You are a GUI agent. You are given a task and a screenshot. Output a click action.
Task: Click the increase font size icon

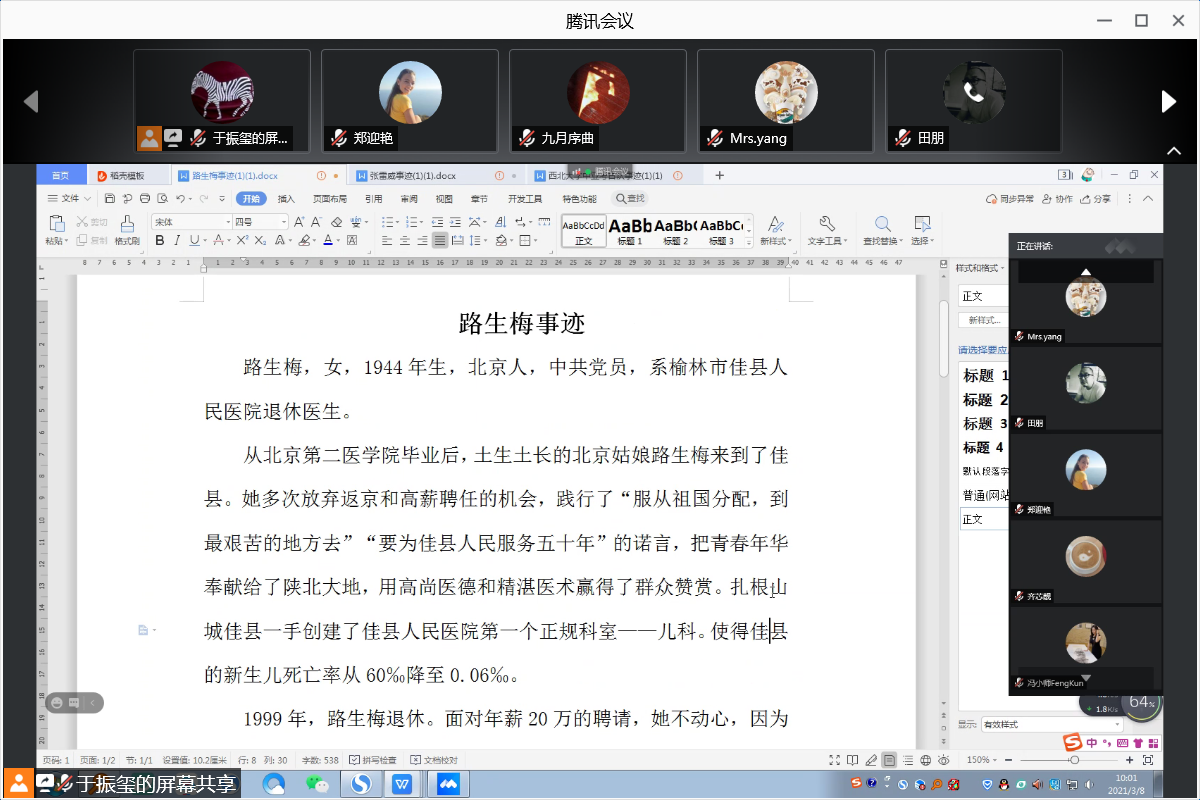300,222
